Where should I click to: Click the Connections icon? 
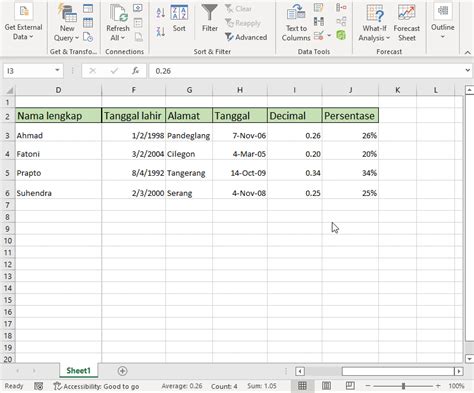point(138,8)
